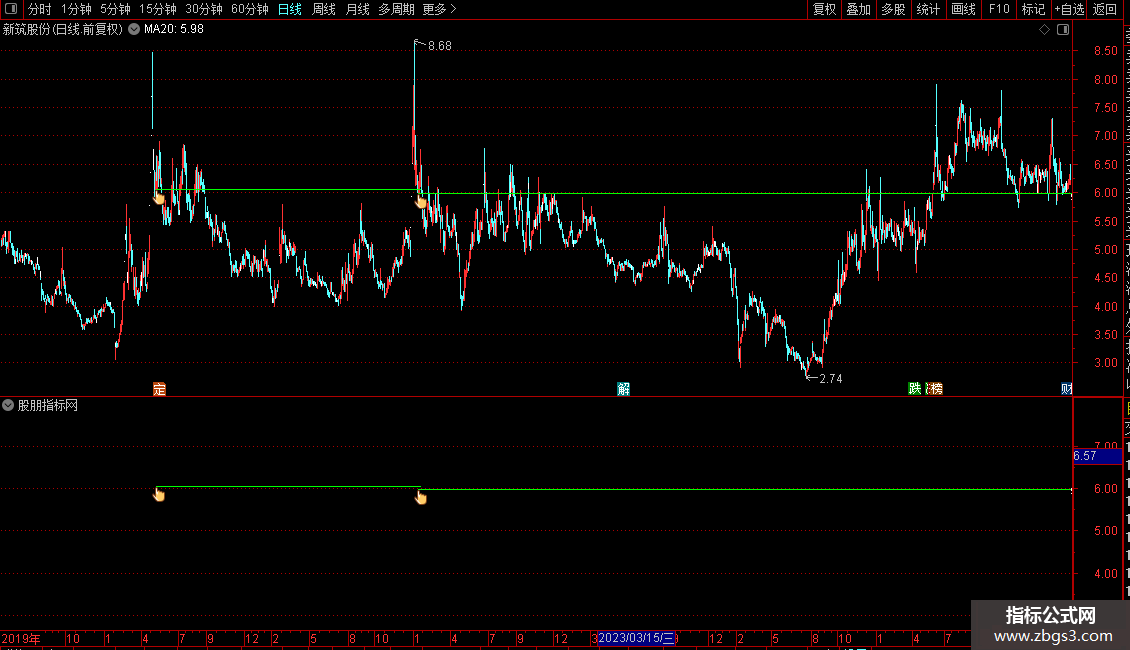Add stock via +自选 button

click(x=1069, y=9)
